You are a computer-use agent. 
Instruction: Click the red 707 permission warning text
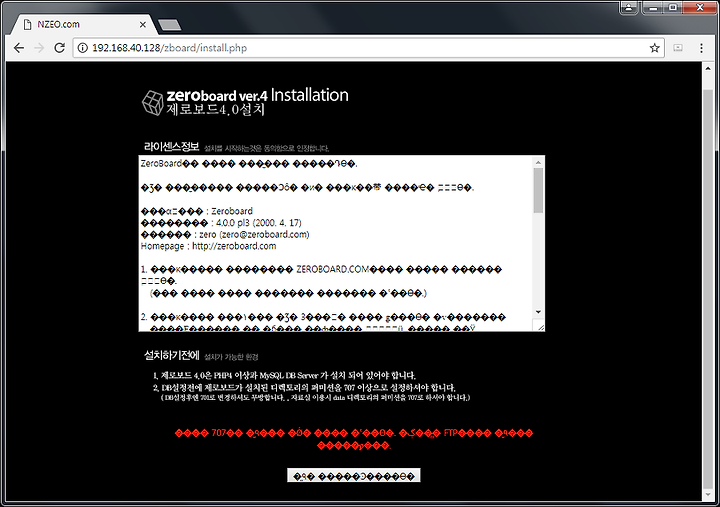tap(354, 439)
